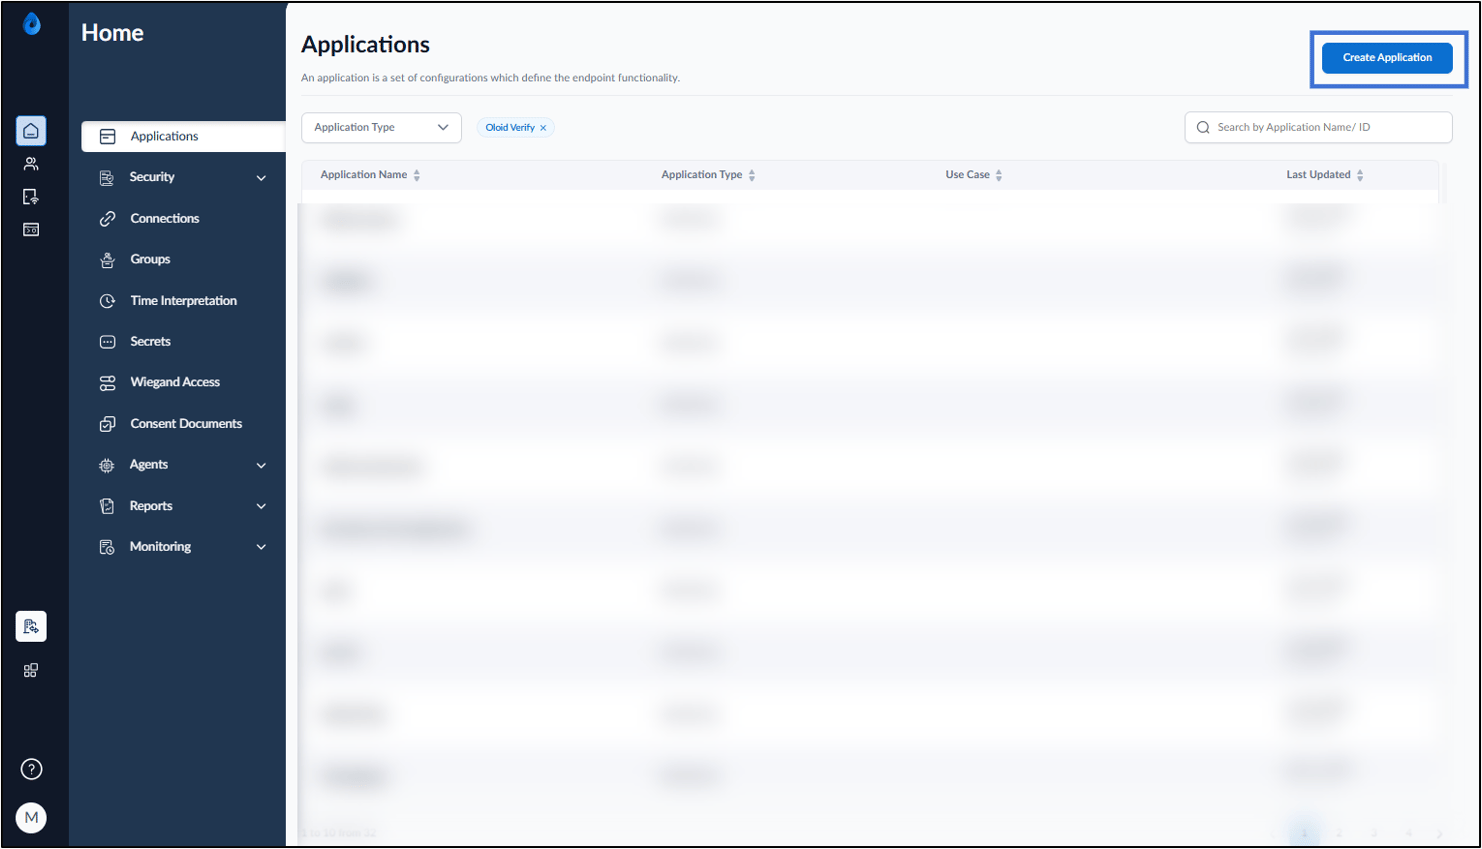
Task: Open the users icon in left rail
Action: 31,164
